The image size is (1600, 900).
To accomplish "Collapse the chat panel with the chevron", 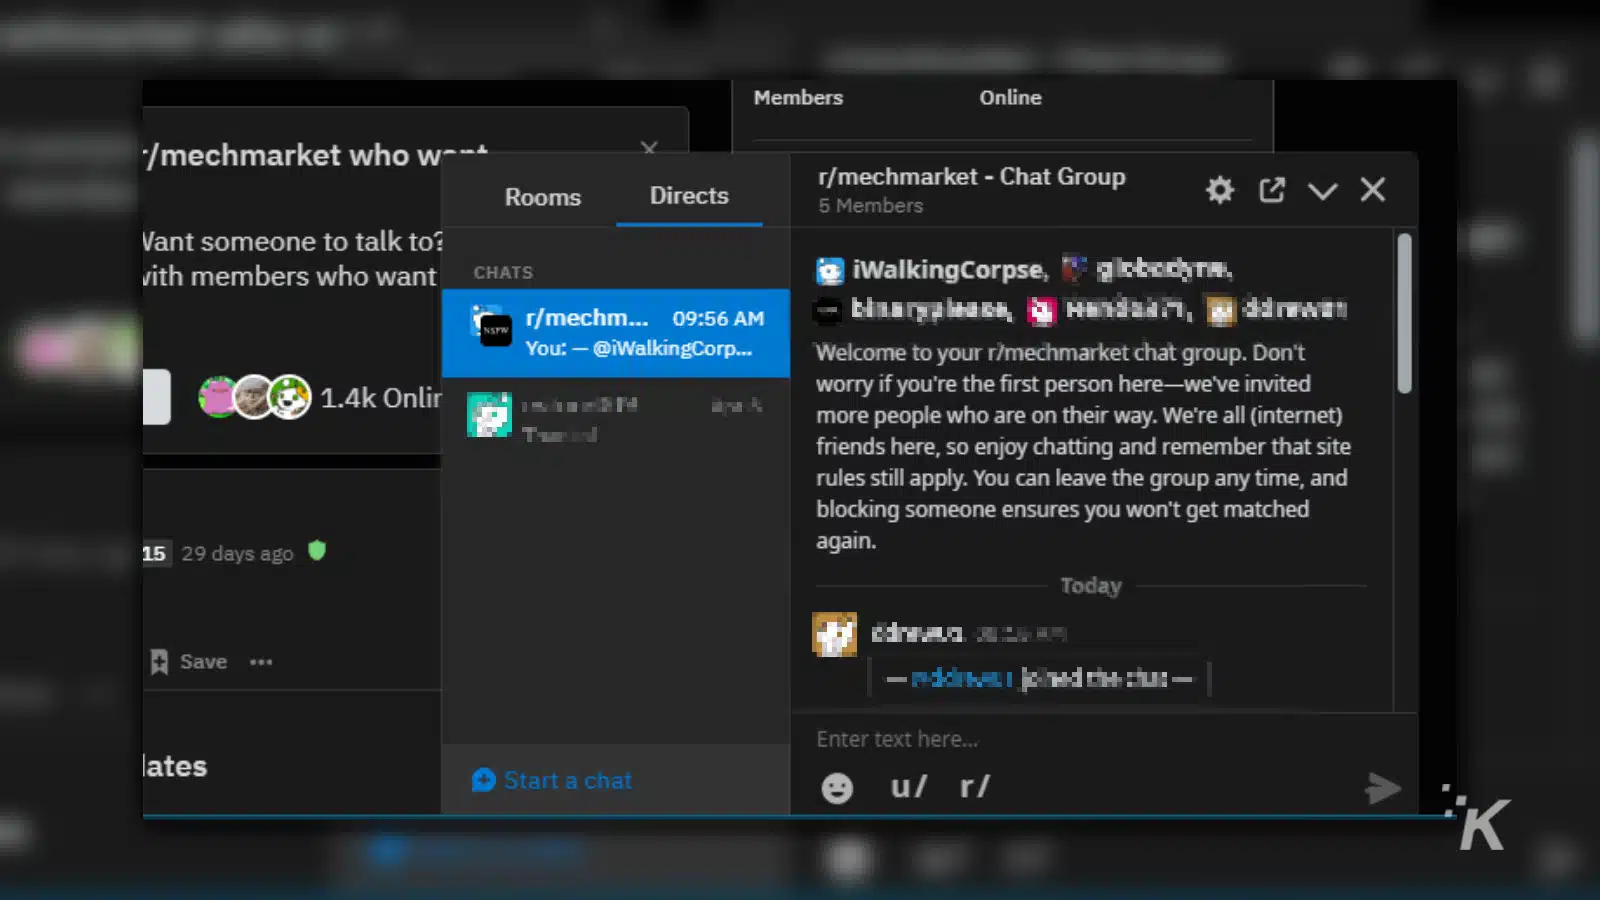I will tap(1322, 190).
